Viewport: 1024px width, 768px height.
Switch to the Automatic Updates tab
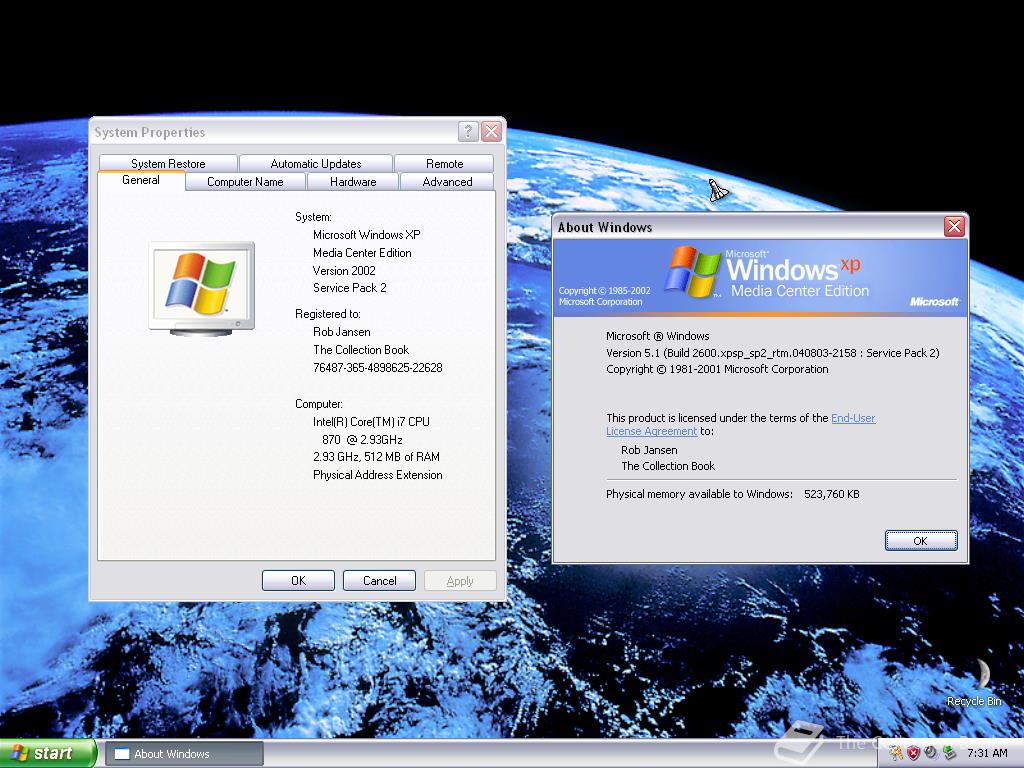(x=316, y=163)
